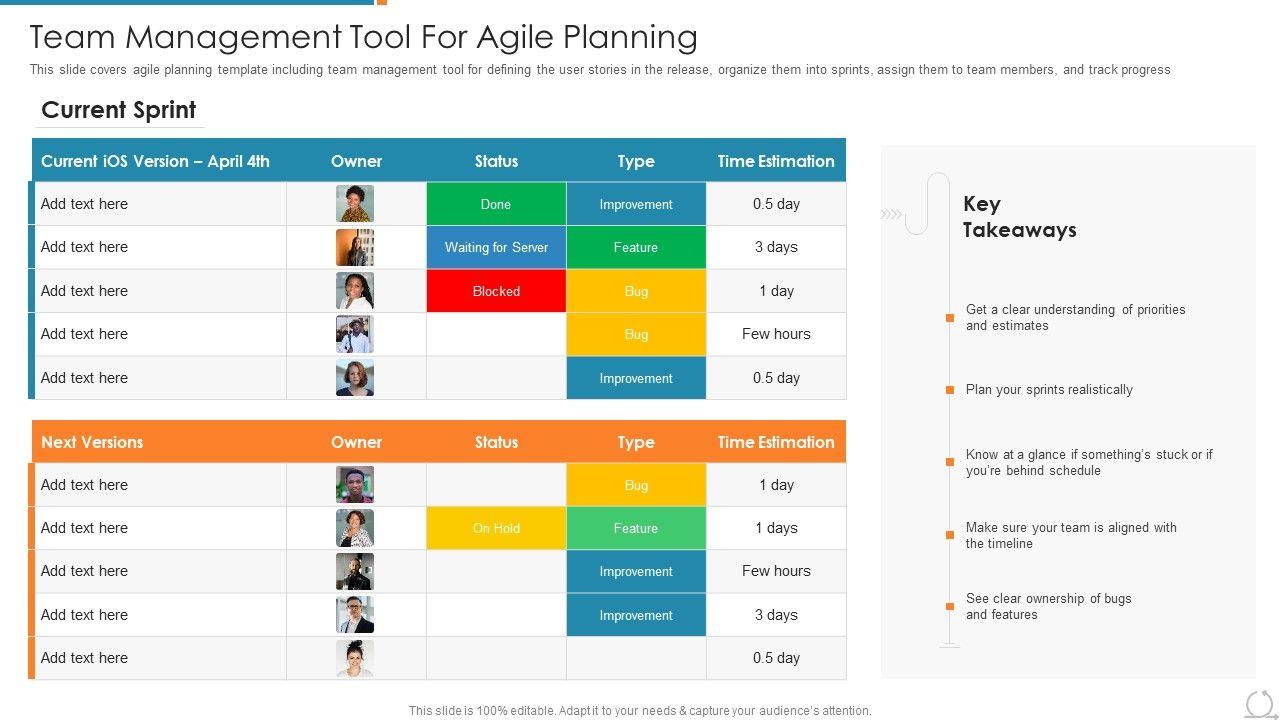Select the owner photo next to On Hold
This screenshot has width=1280, height=720.
coord(355,528)
